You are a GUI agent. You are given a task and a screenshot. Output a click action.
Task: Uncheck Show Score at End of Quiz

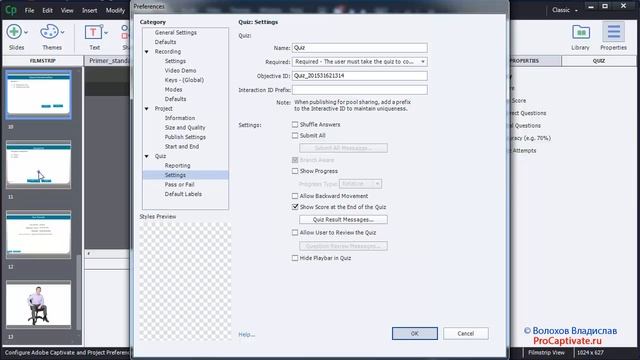click(x=295, y=207)
